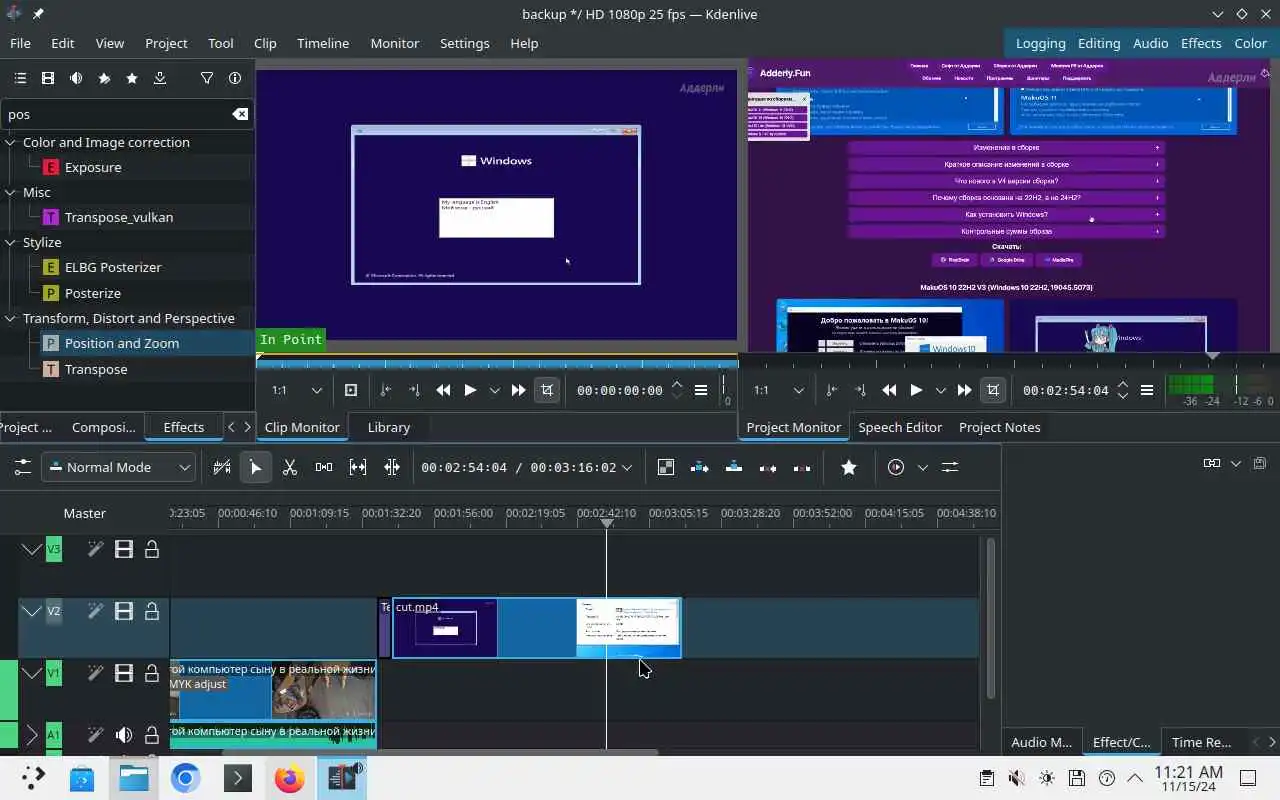Play the clip monitor
Screen dimensions: 1280x800
click(x=470, y=390)
